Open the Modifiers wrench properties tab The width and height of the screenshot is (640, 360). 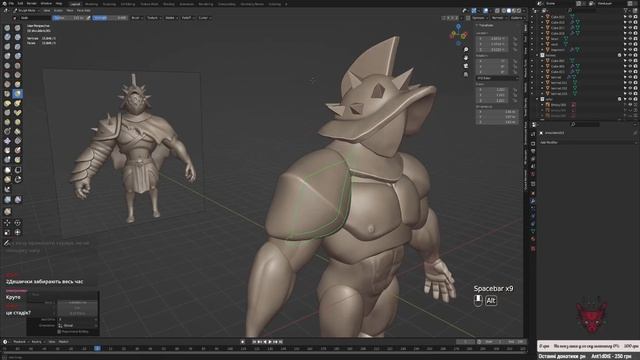pos(533,201)
